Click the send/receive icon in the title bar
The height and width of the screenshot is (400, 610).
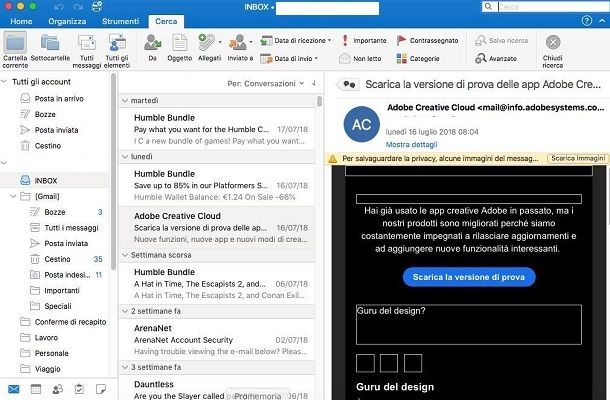point(97,7)
